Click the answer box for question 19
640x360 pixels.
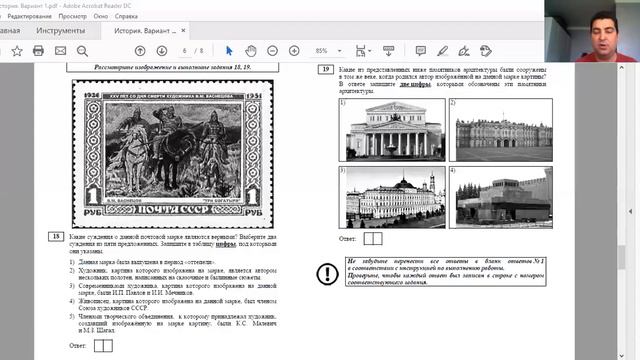pos(373,239)
